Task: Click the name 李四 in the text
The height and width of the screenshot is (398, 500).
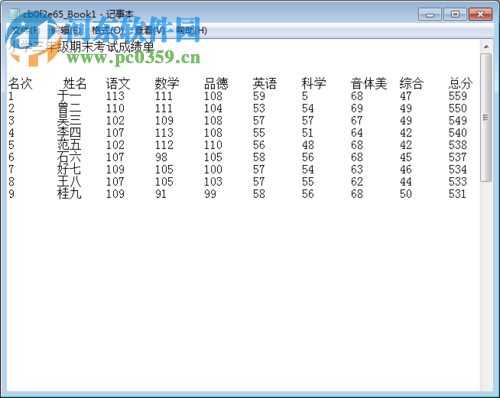Action: 69,133
